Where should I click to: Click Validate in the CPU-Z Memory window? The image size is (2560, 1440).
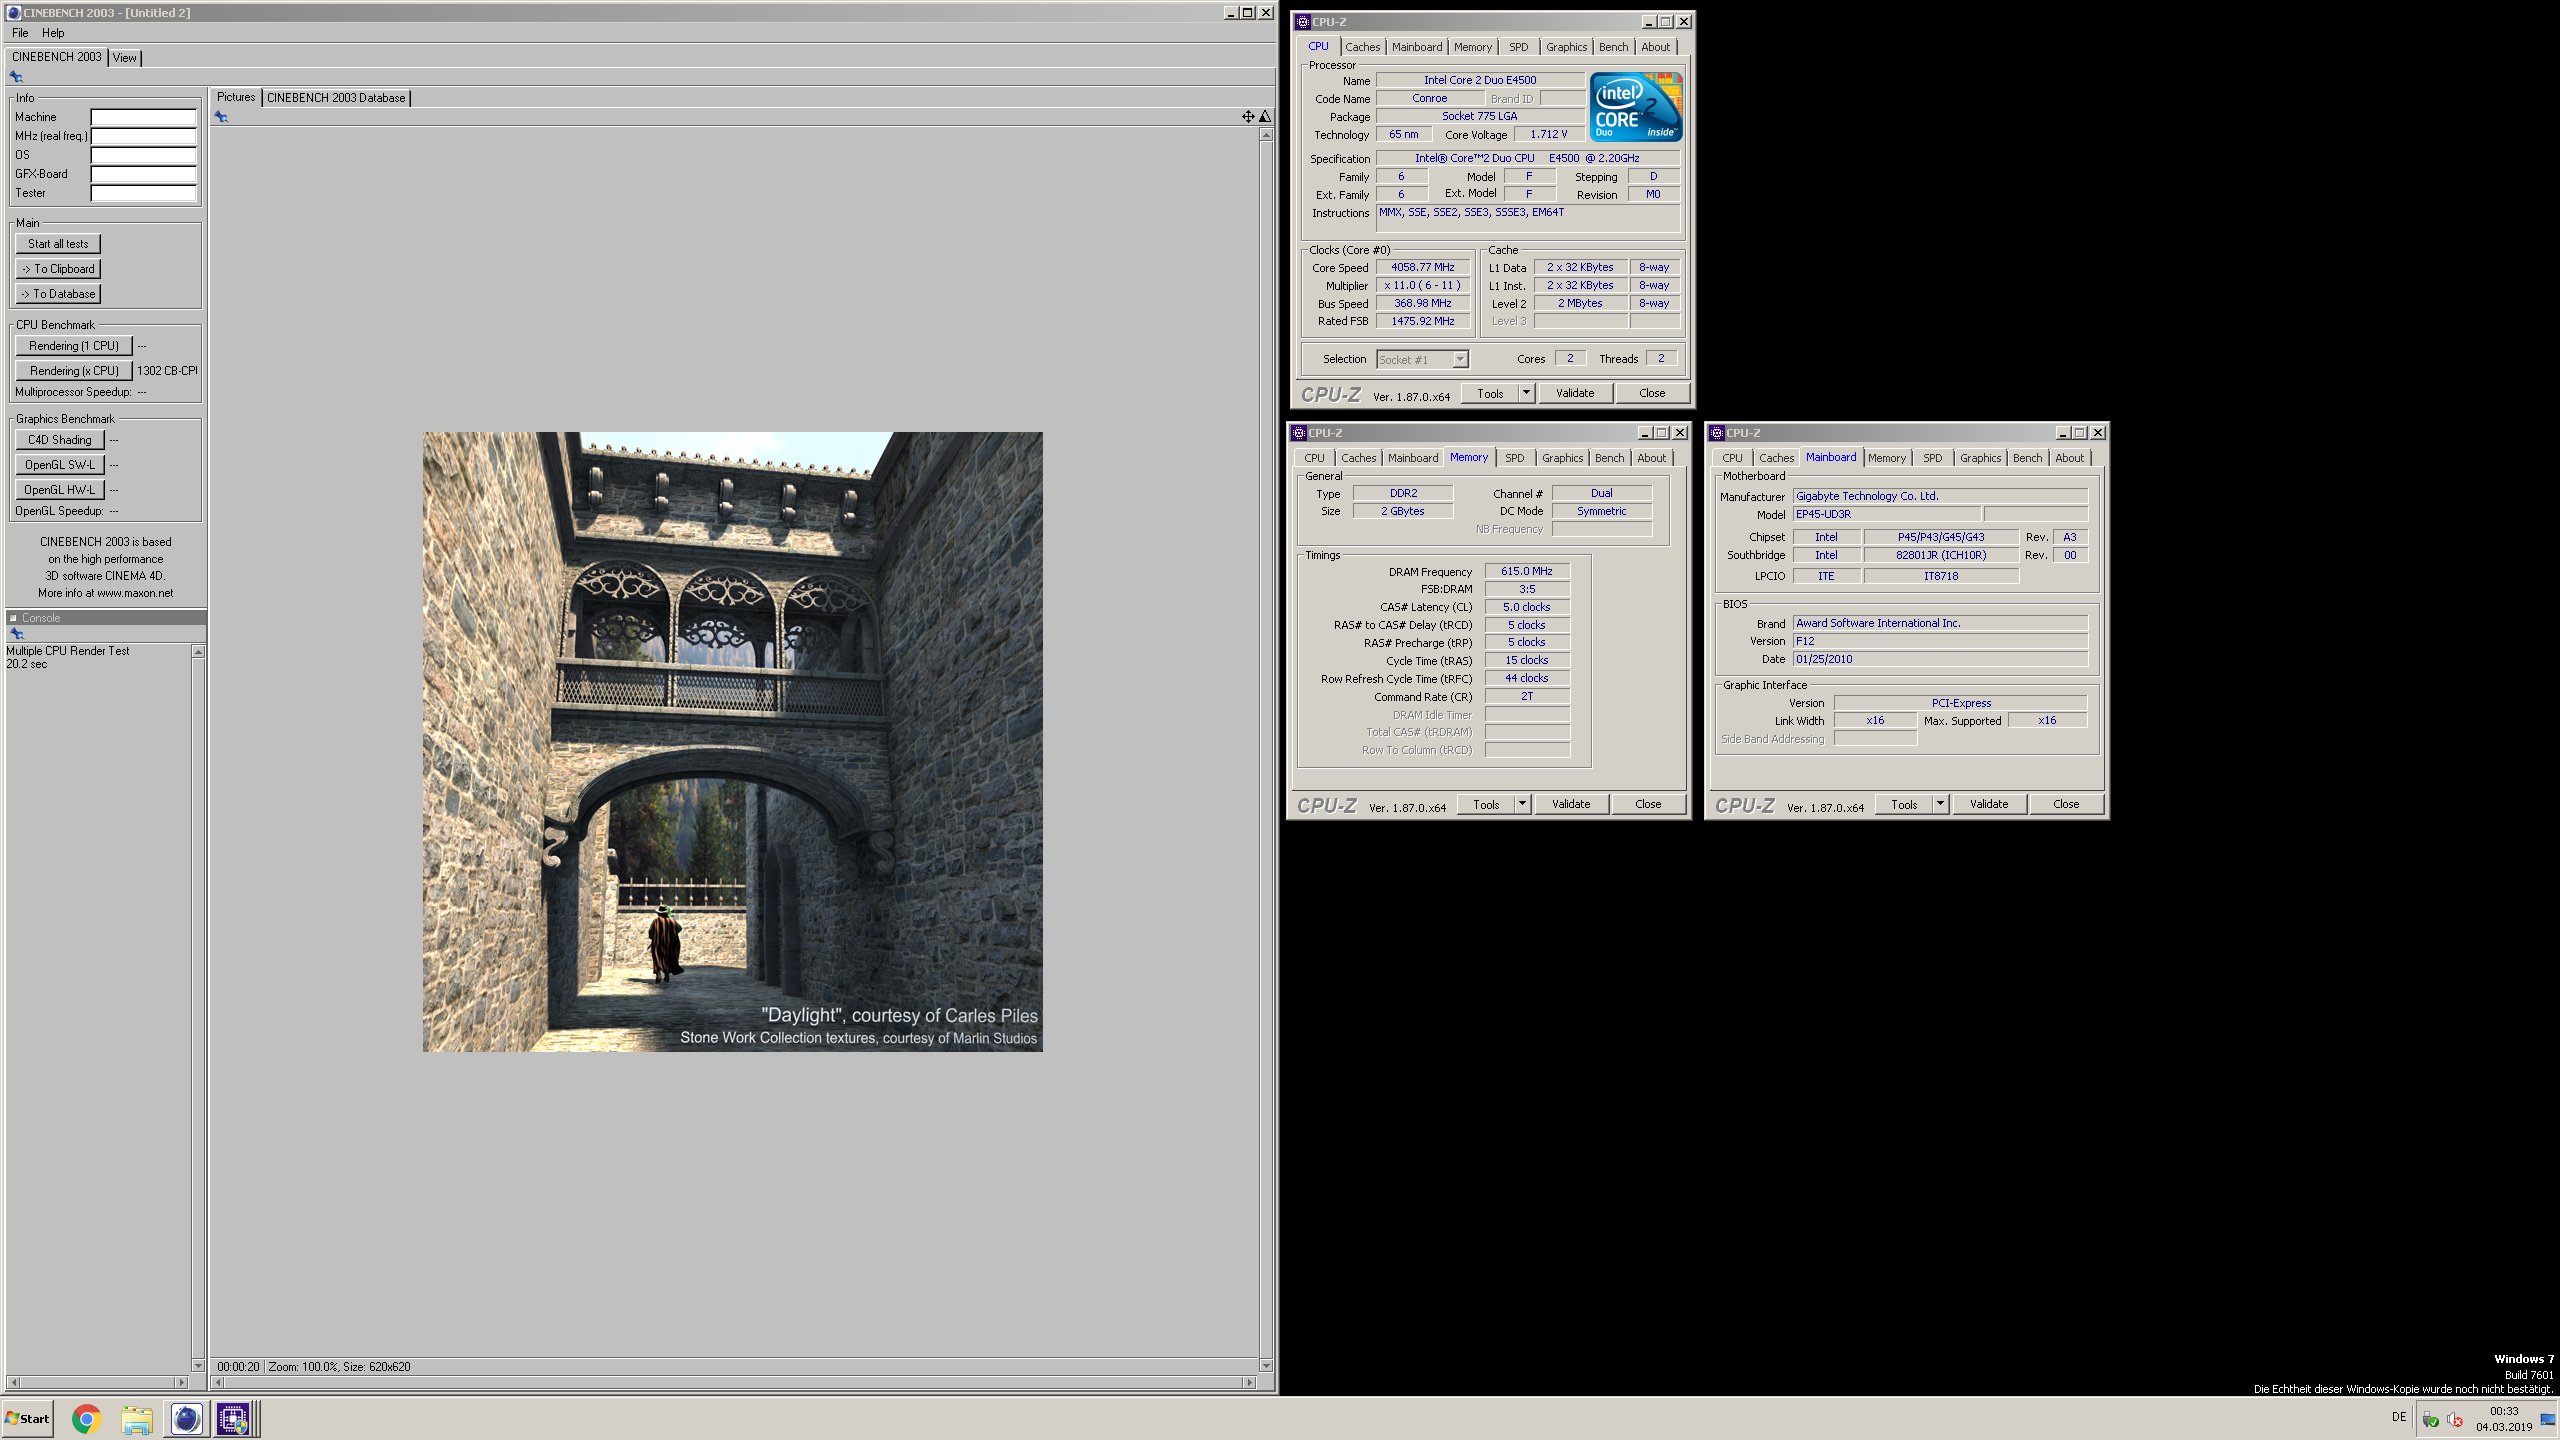1571,804
